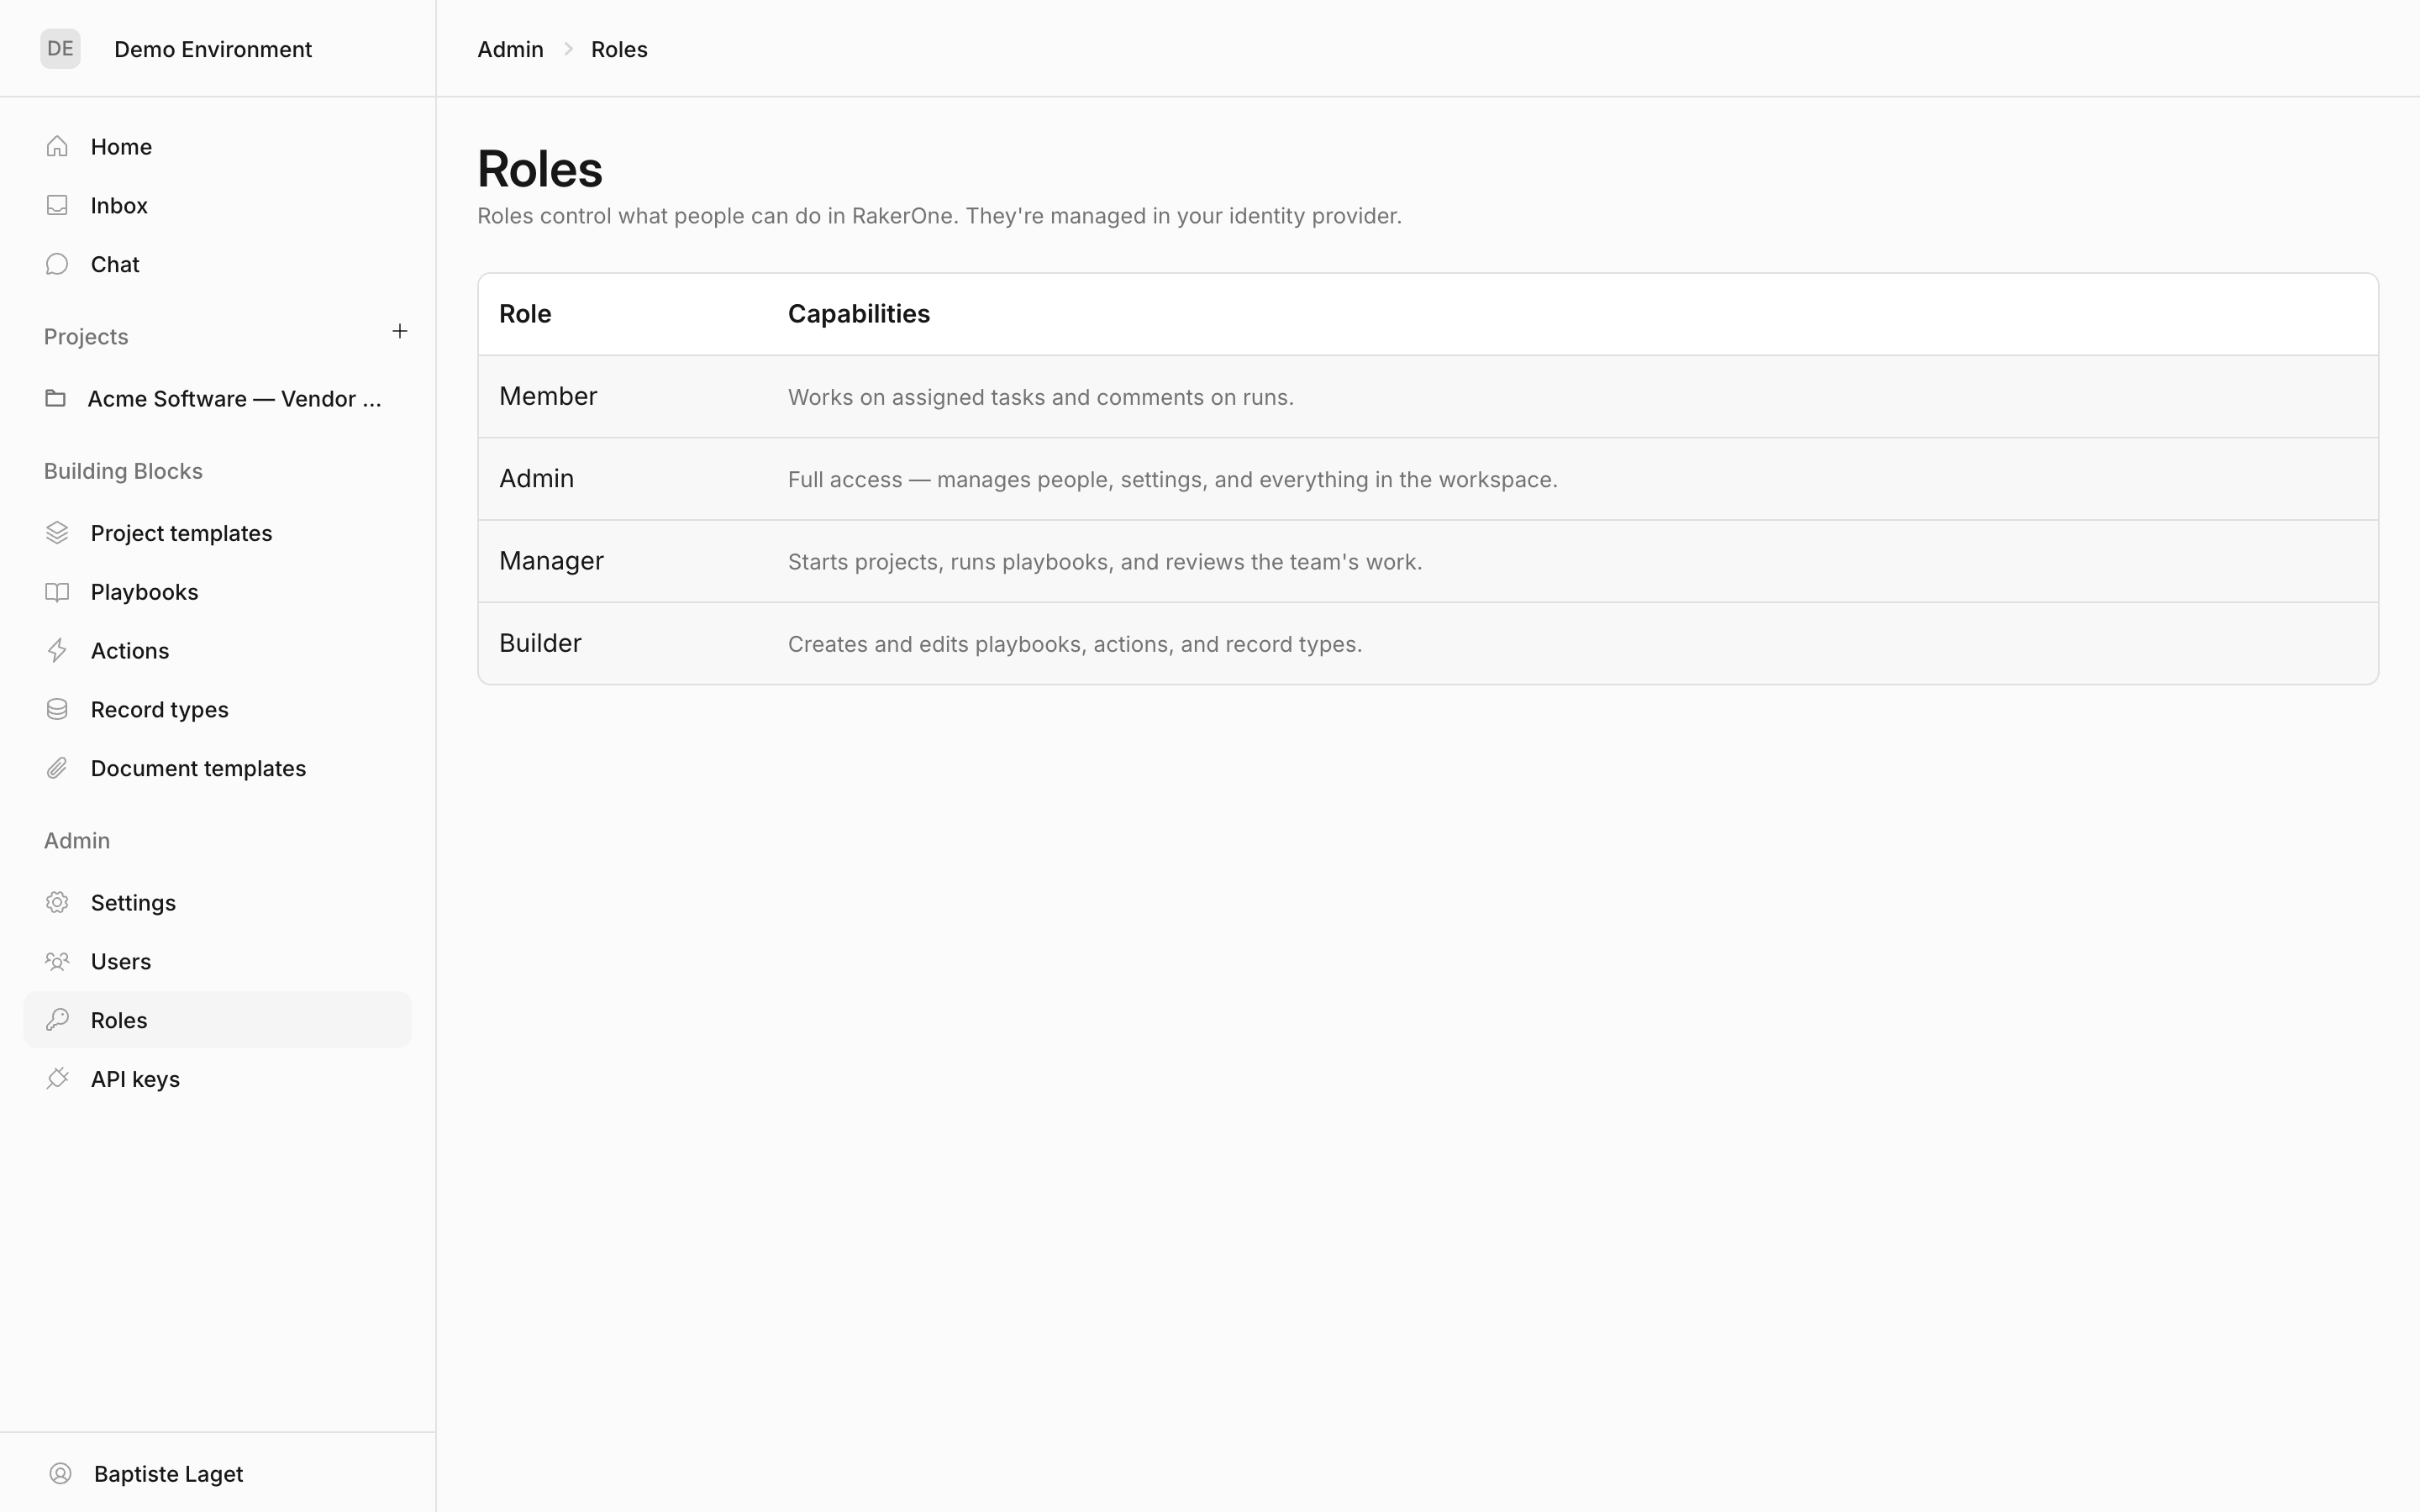Click the 'Roles control what people can do' subtitle
The image size is (2420, 1512).
pos(939,216)
